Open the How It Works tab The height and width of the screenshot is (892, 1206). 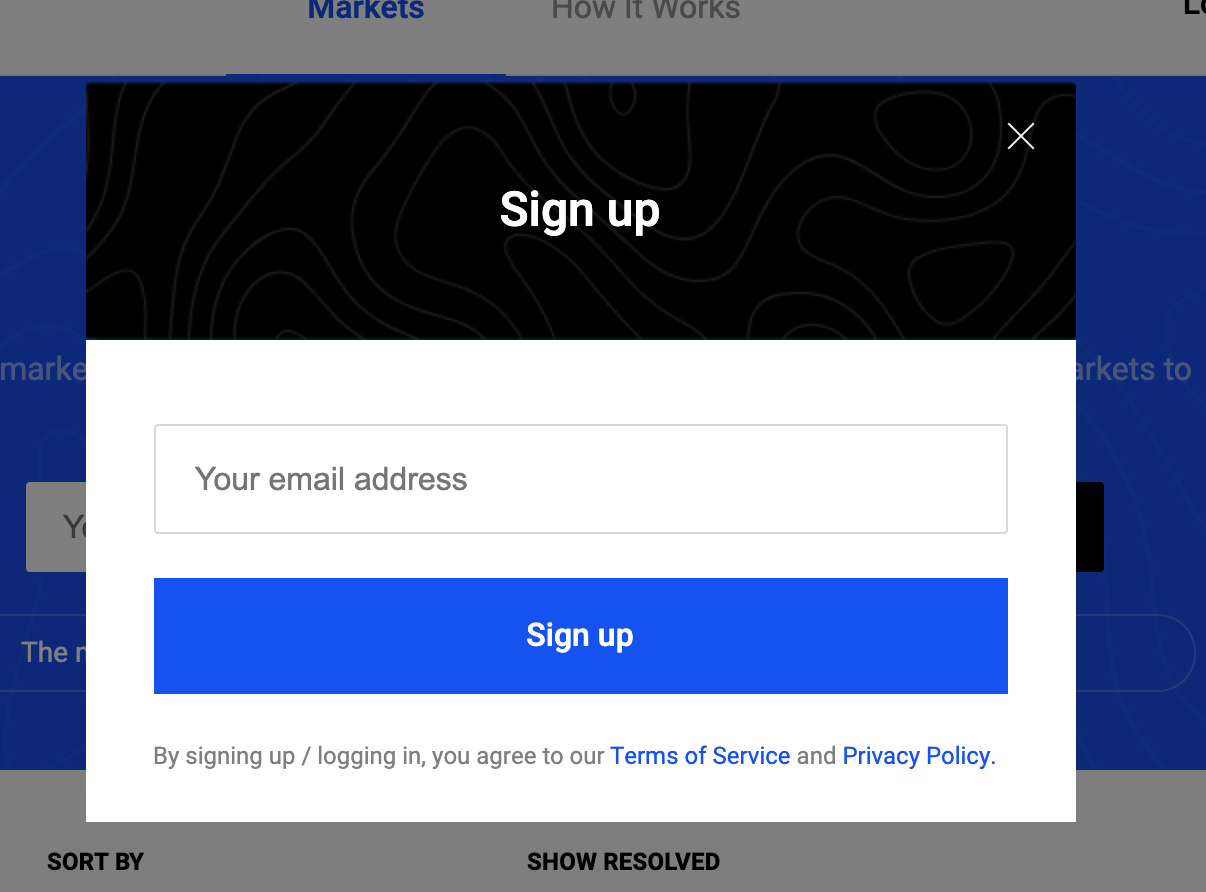tap(646, 10)
